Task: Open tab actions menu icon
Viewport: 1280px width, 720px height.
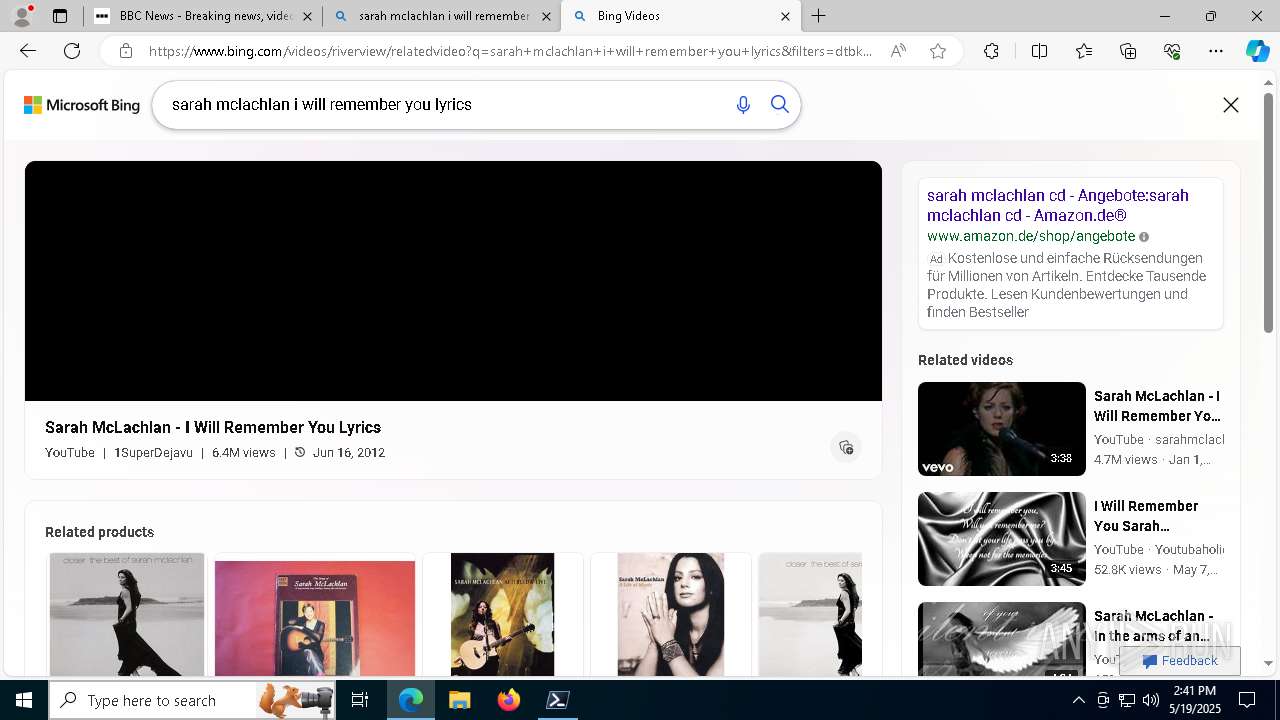Action: [60, 16]
